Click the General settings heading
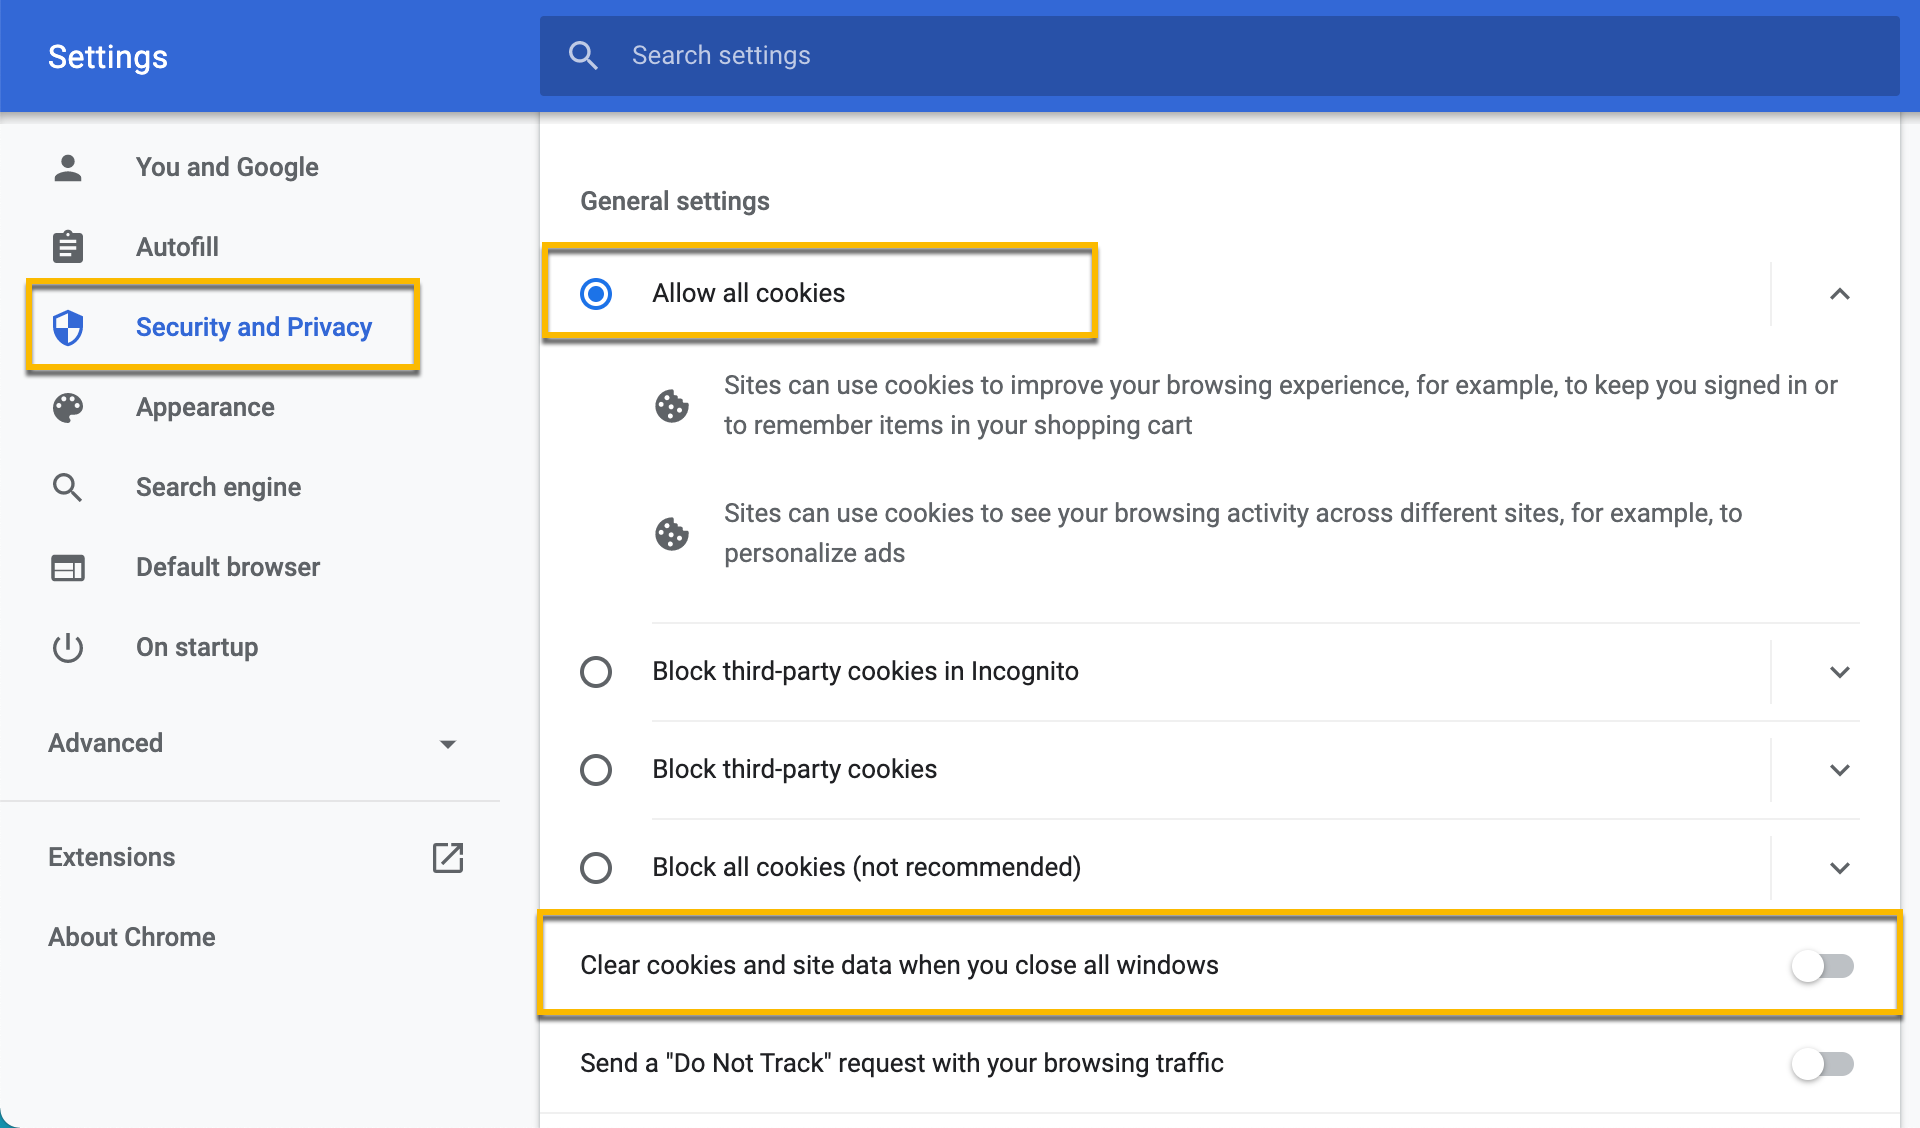This screenshot has width=1920, height=1128. pyautogui.click(x=675, y=201)
